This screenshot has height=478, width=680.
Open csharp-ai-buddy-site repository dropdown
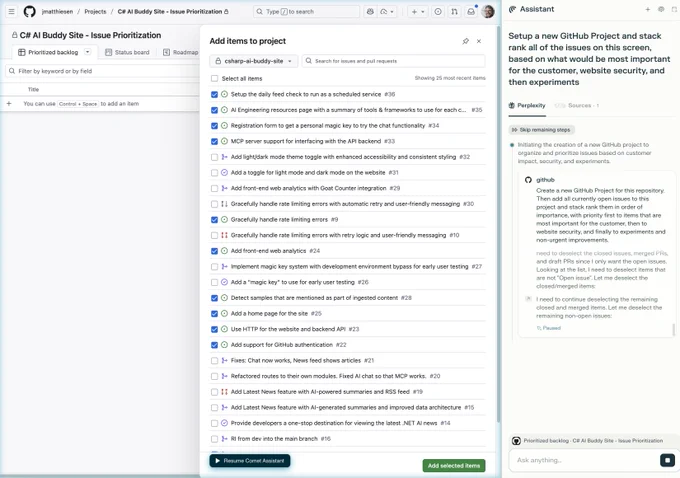click(254, 61)
